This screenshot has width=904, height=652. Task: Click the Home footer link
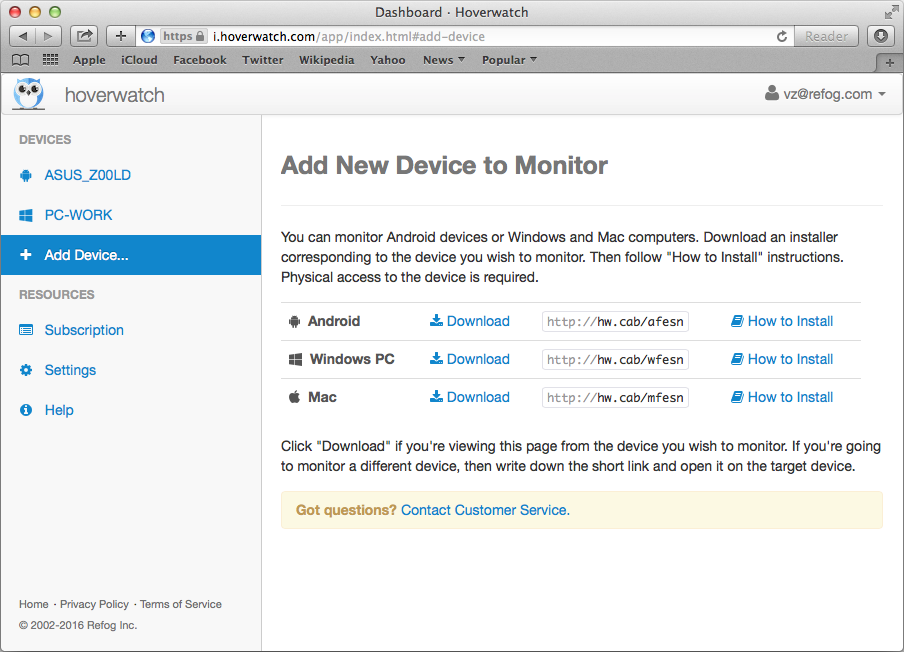[33, 604]
